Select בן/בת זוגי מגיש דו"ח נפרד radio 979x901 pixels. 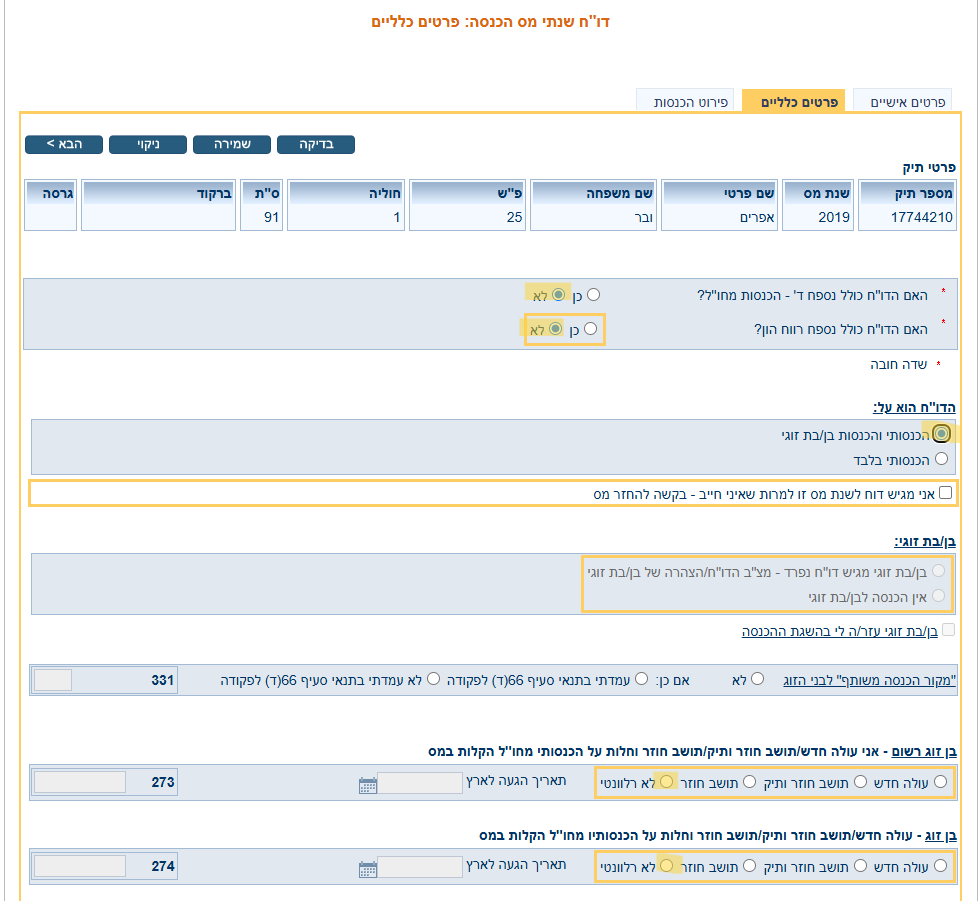[938, 570]
